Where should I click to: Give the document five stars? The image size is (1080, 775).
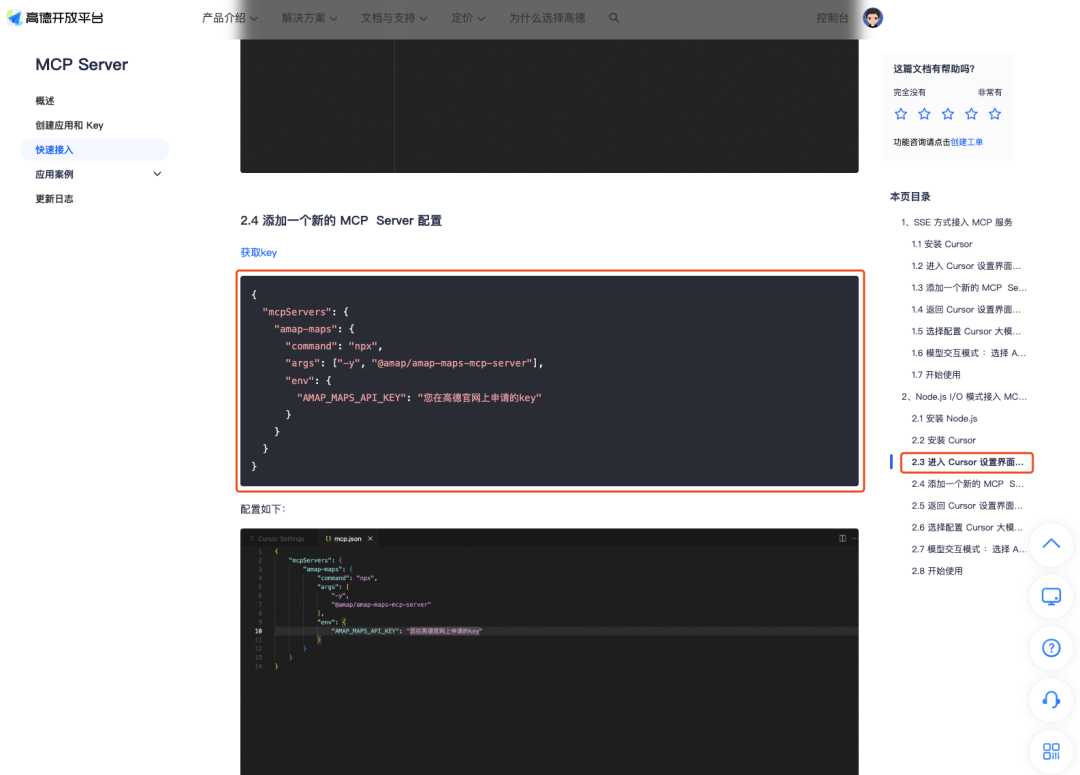click(994, 114)
